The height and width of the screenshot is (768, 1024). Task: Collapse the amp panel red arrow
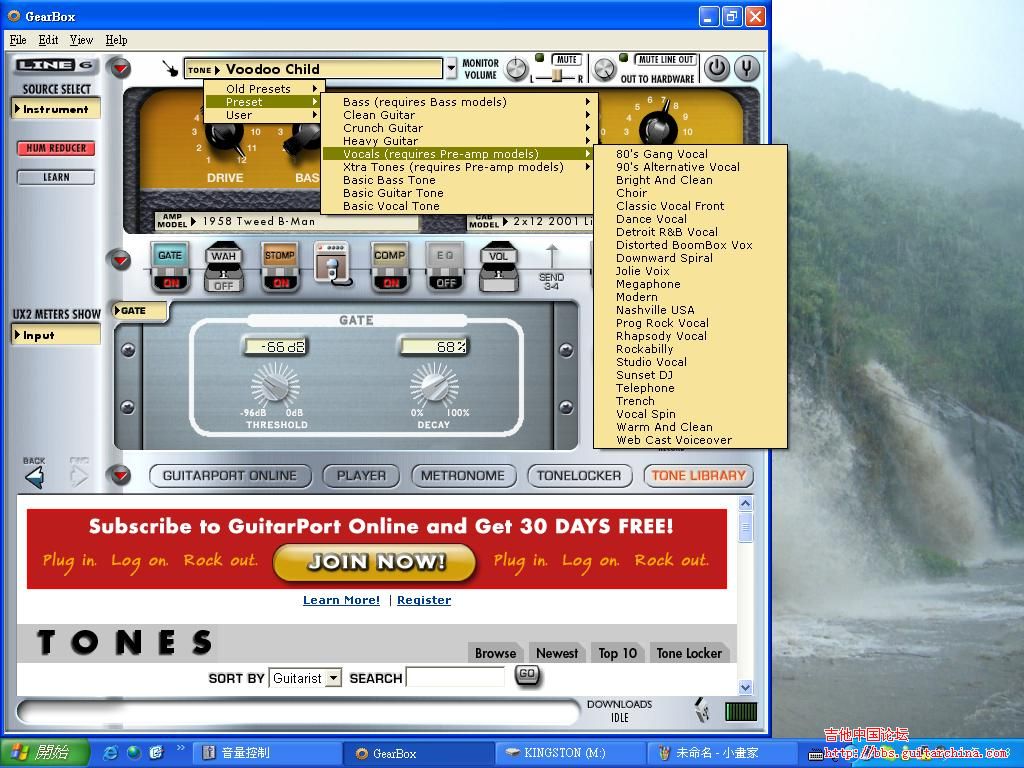tap(120, 68)
